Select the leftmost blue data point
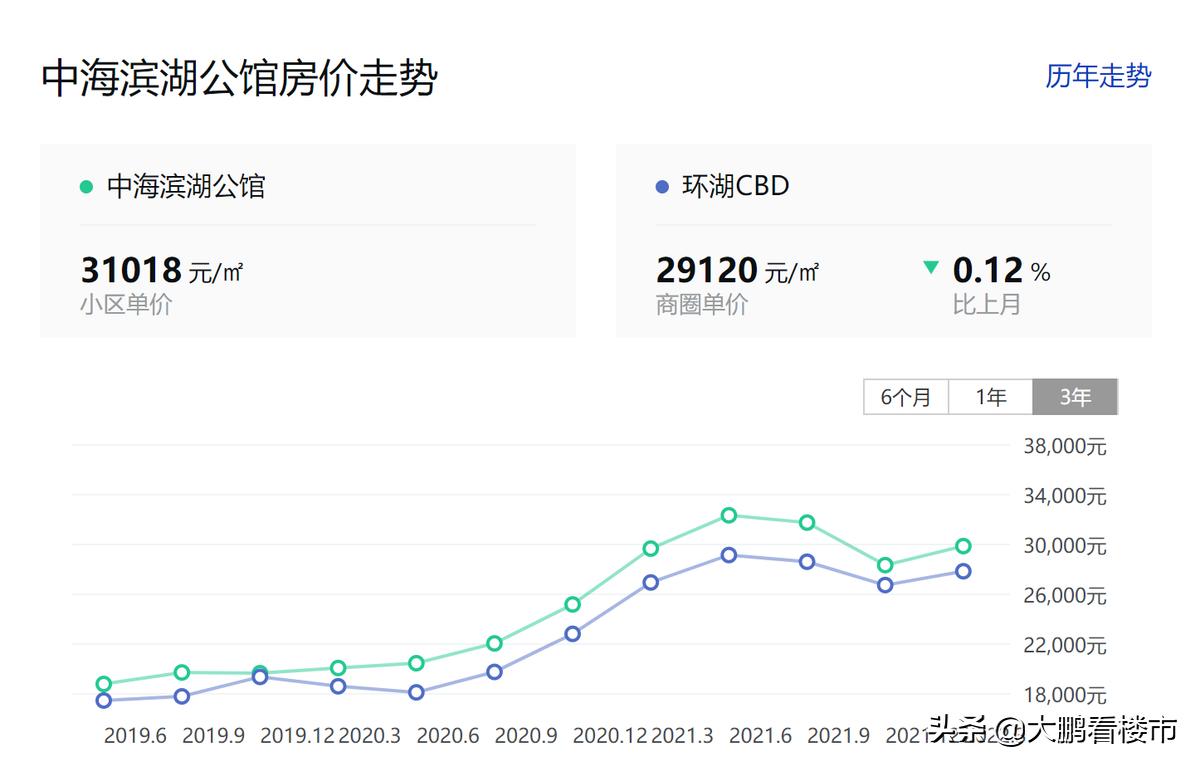Image resolution: width=1200 pixels, height=767 pixels. pyautogui.click(x=103, y=701)
